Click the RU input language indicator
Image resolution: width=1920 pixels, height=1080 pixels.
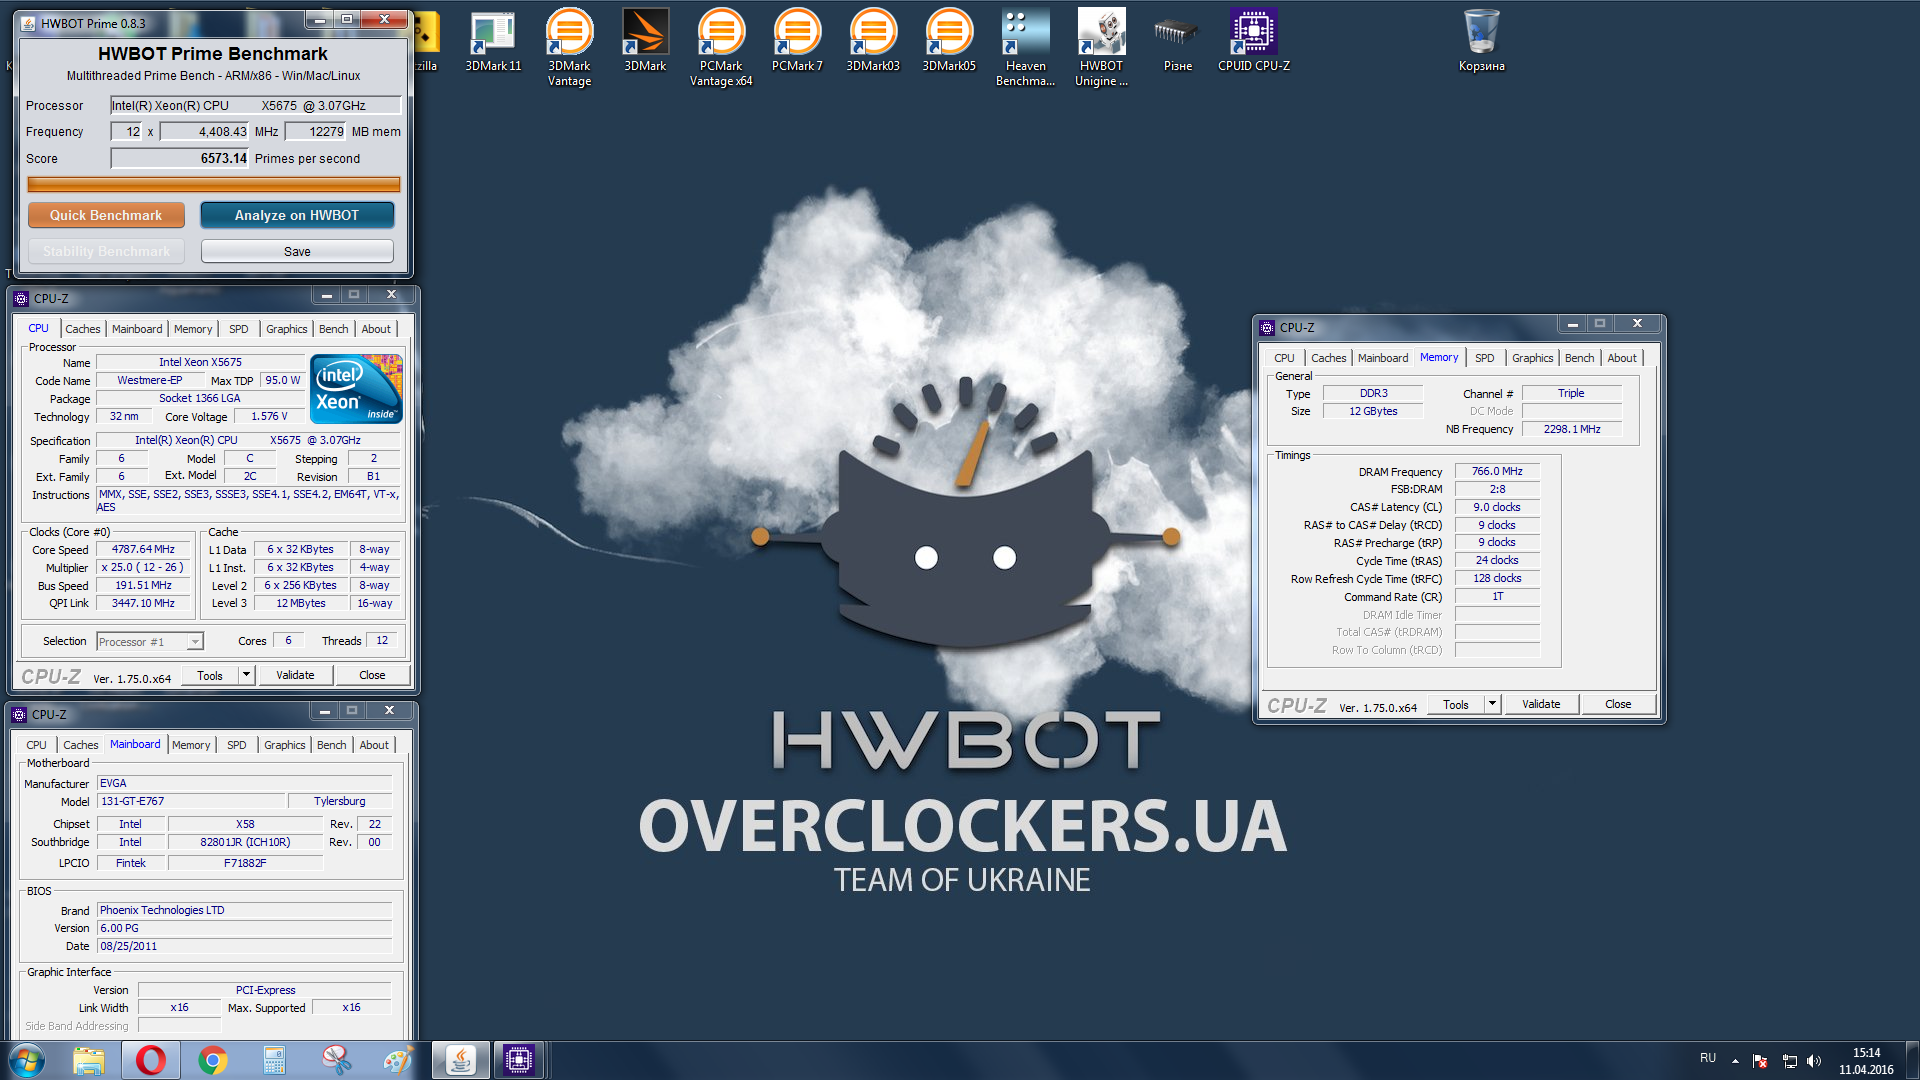coord(1708,1058)
